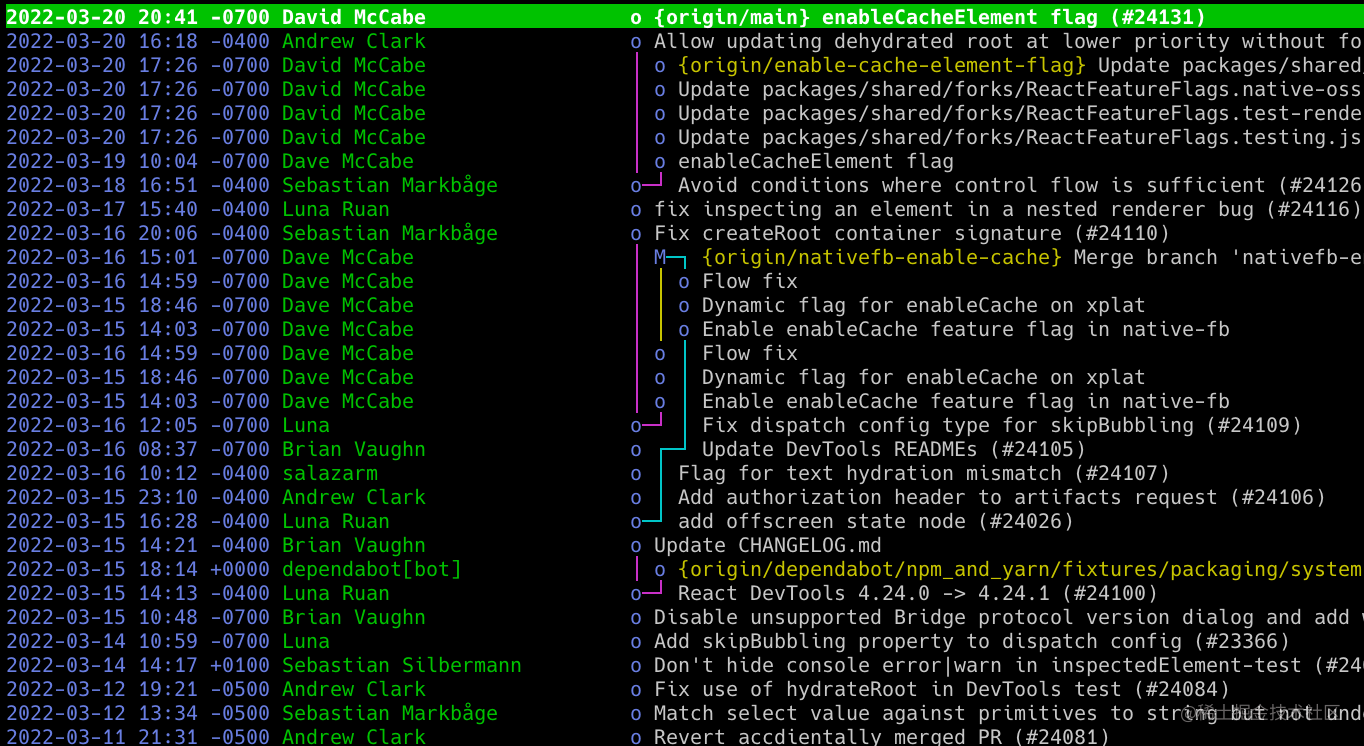Select 'Merge branch nativefb-e' commit message

coord(1218,257)
